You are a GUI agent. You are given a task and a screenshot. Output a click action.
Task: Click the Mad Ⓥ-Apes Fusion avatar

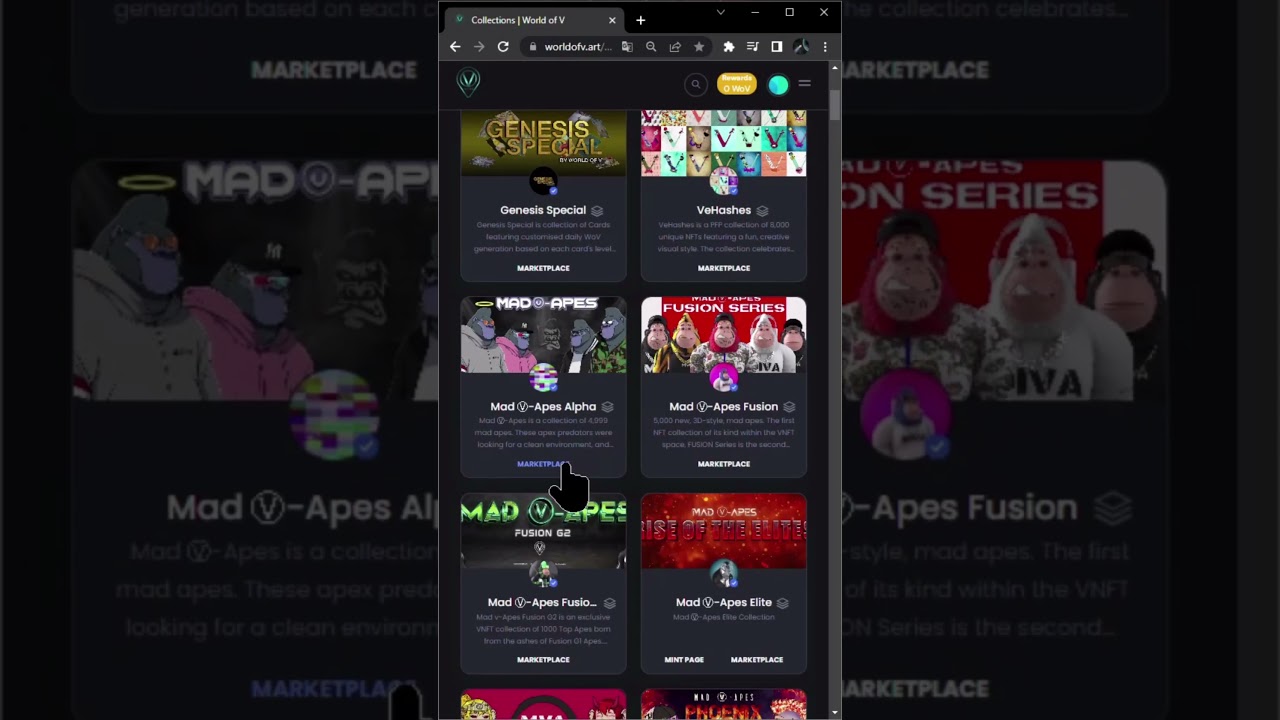[724, 378]
